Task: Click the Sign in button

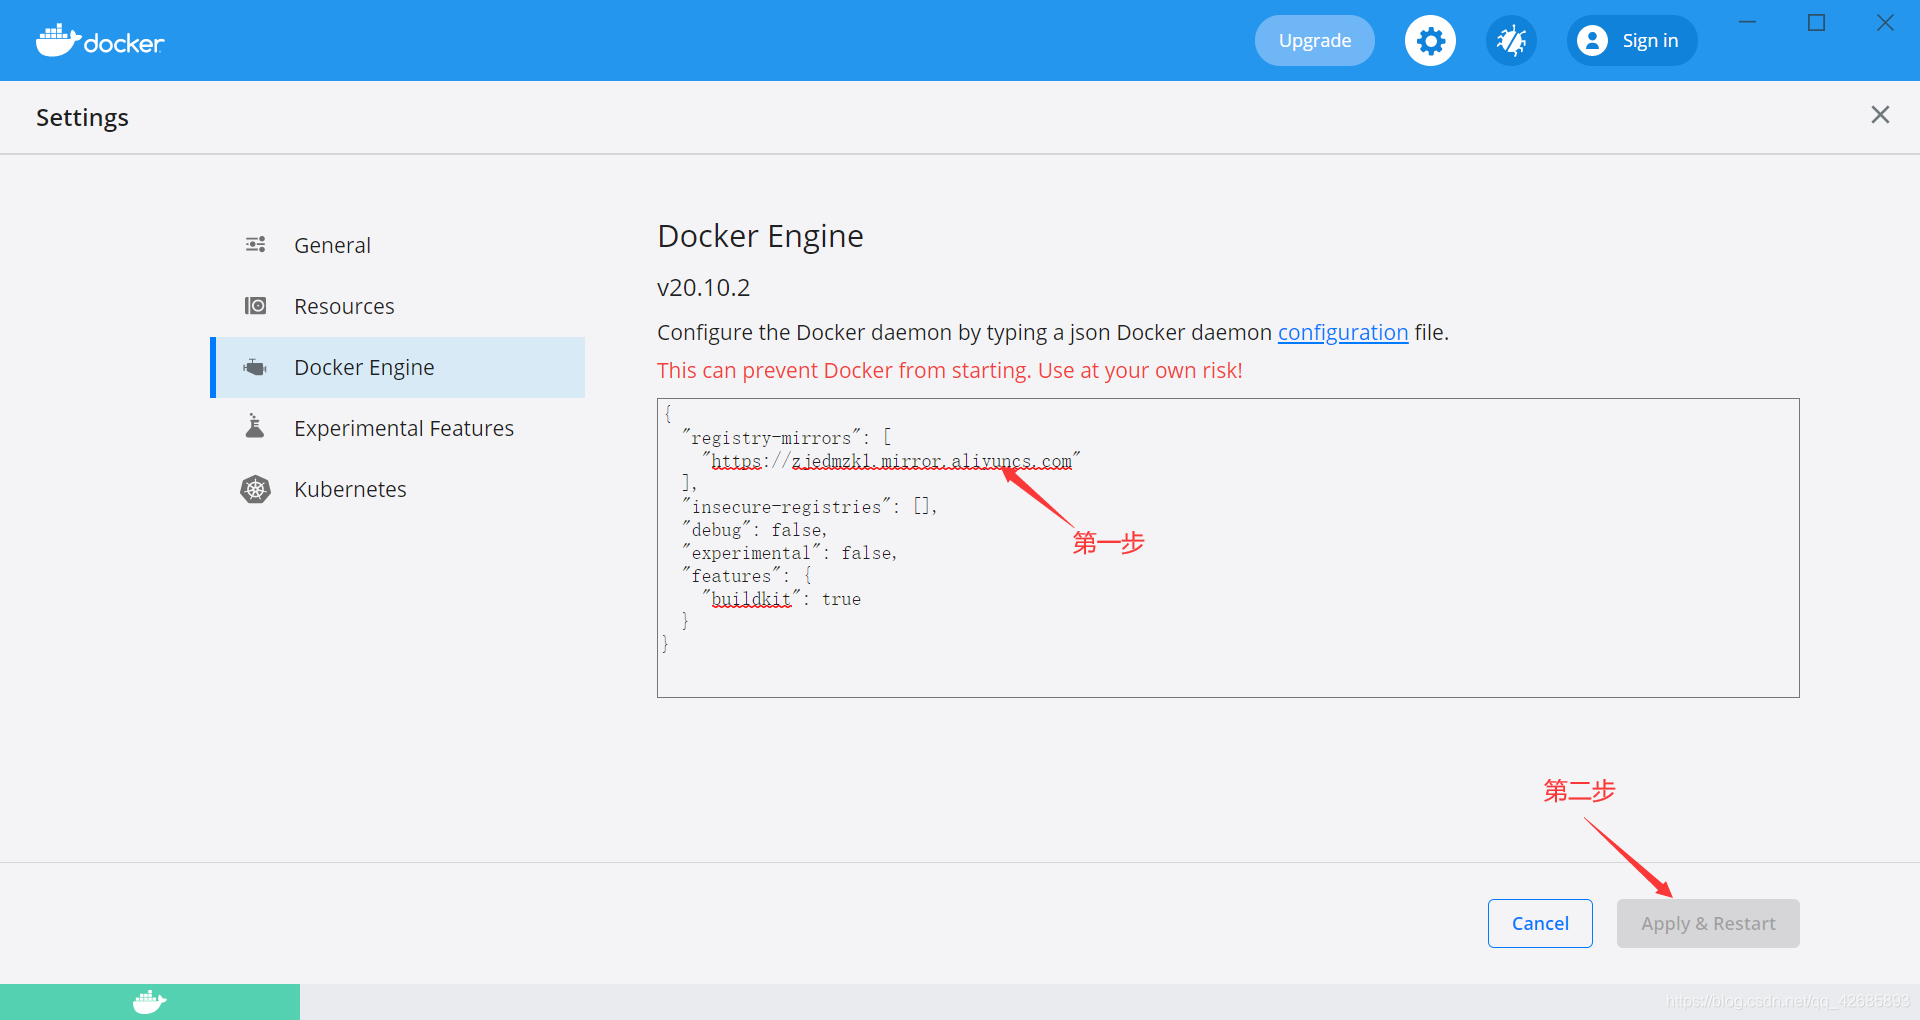Action: [1632, 41]
